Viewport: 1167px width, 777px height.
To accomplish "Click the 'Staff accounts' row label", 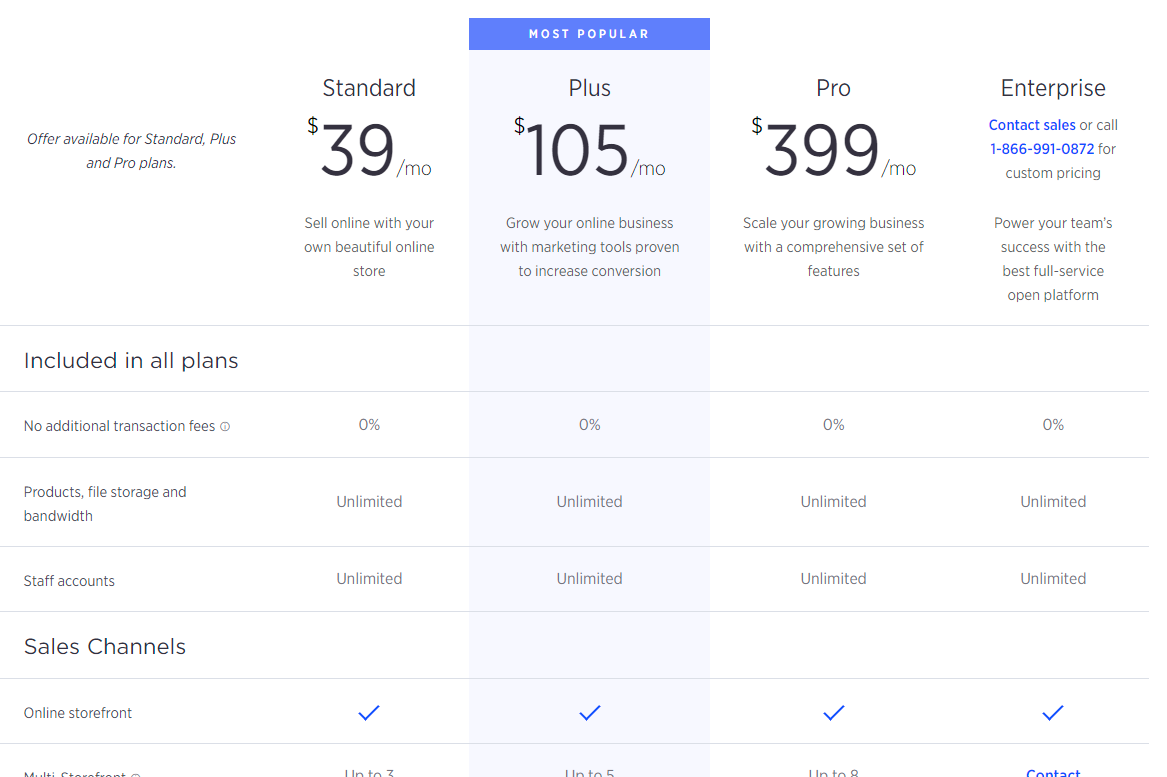I will coord(69,581).
